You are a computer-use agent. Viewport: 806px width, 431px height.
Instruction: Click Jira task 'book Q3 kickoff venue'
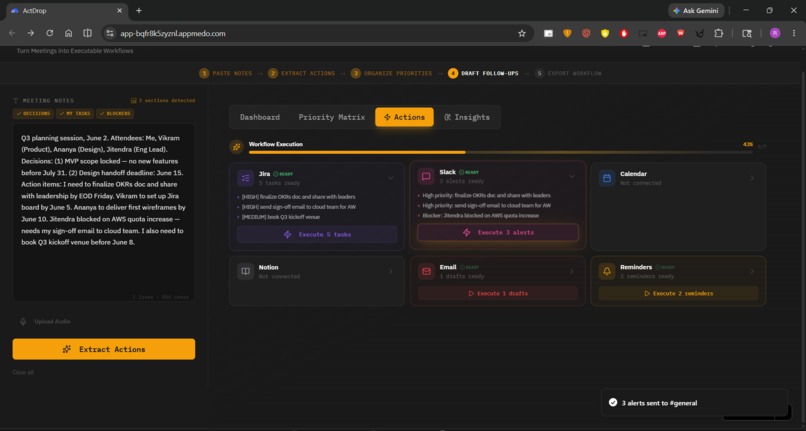pyautogui.click(x=281, y=217)
